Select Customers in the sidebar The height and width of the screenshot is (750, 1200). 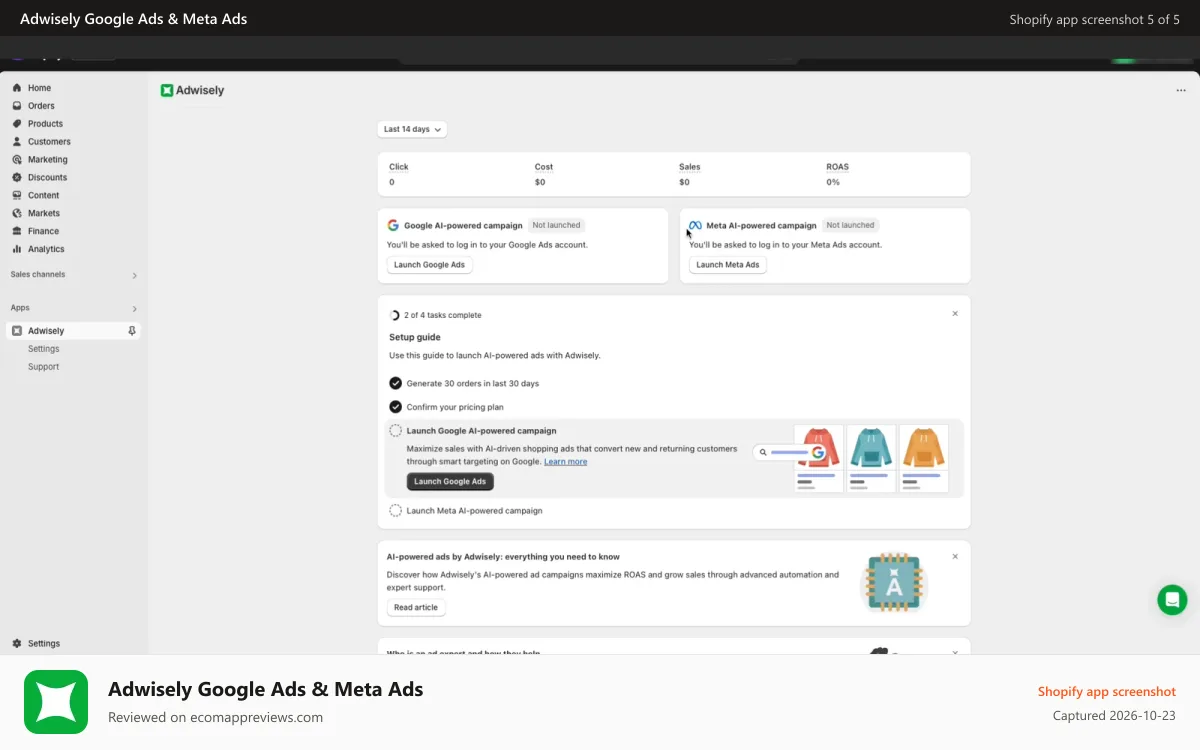pyautogui.click(x=49, y=142)
